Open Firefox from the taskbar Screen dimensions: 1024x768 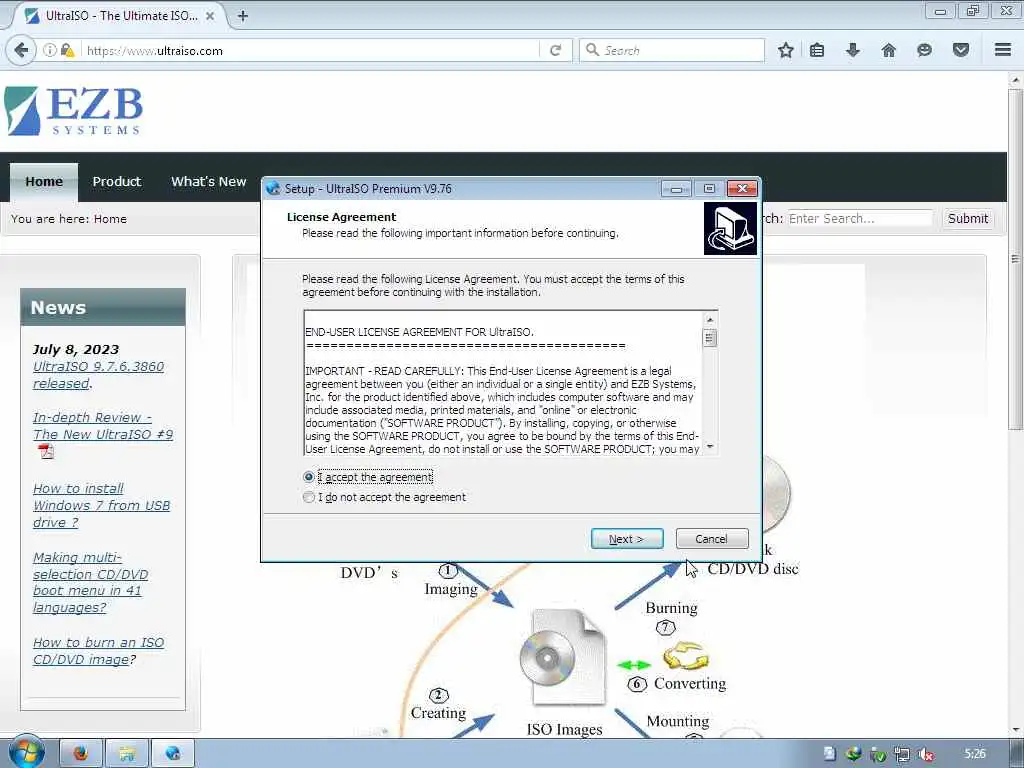80,753
